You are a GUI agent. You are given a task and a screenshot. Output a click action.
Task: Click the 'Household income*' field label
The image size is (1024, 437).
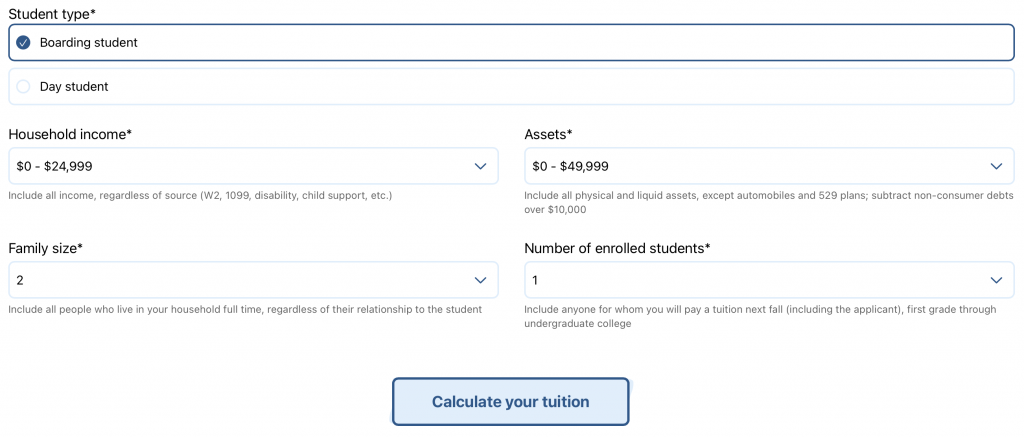[x=70, y=134]
